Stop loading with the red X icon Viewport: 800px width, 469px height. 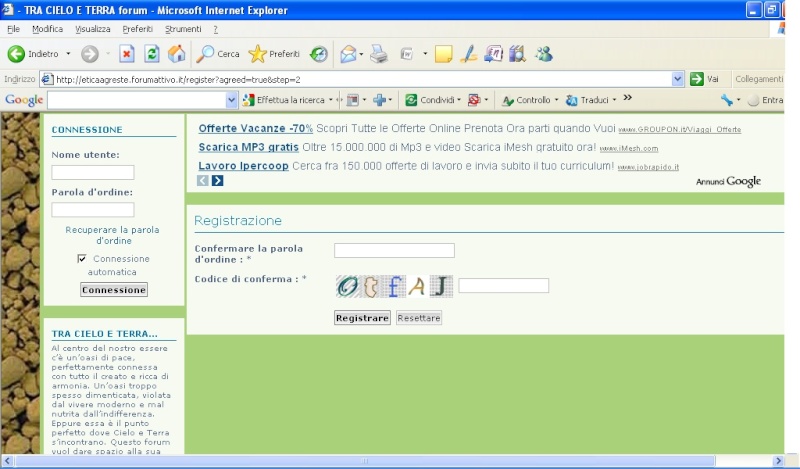coord(127,54)
